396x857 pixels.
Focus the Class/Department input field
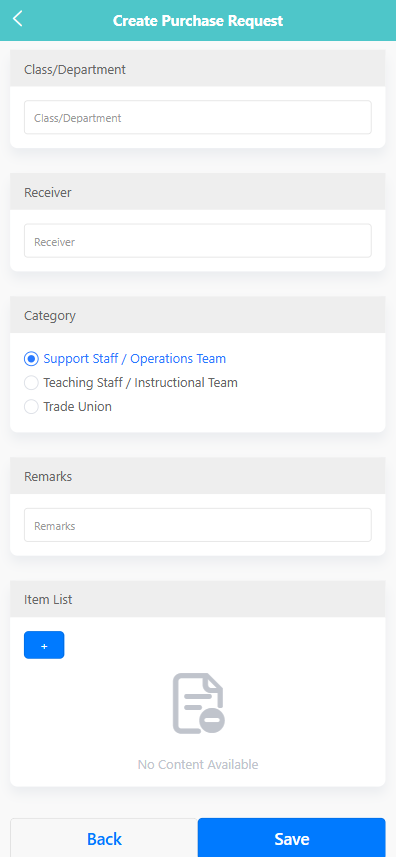coord(198,118)
